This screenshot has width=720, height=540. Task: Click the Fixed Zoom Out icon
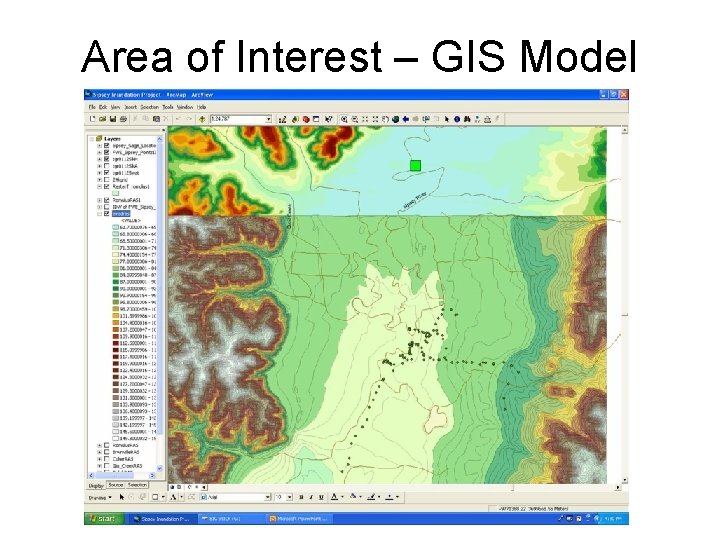(x=375, y=119)
